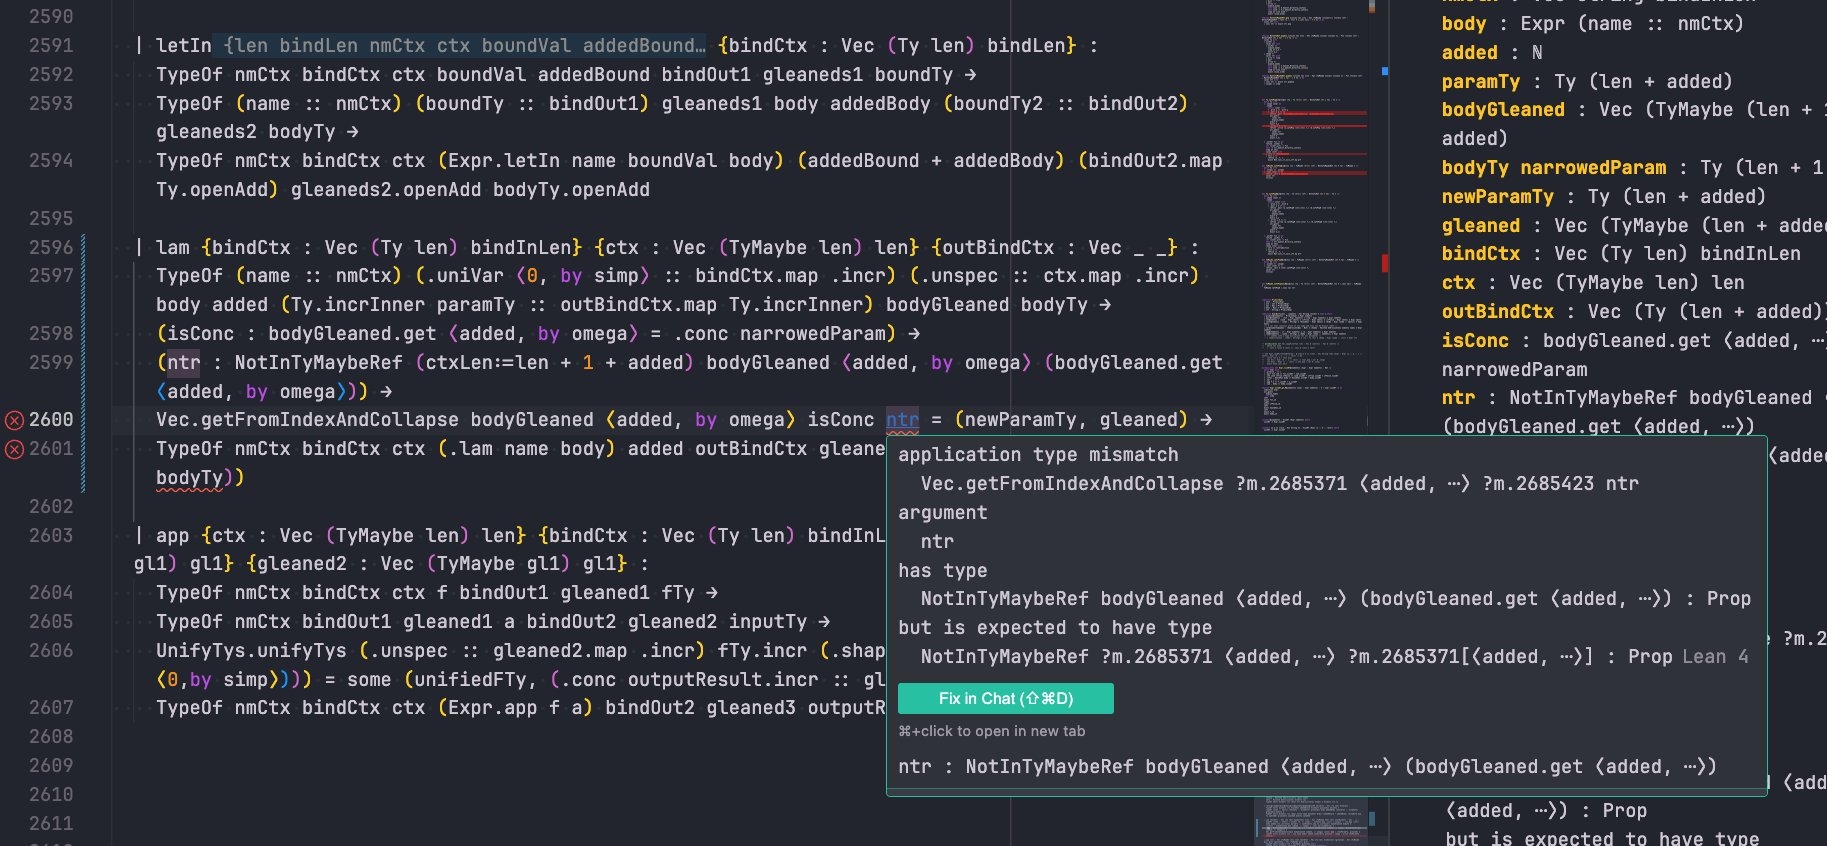Image resolution: width=1827 pixels, height=846 pixels.
Task: Jump to the red error marker in the overview ruler
Action: (x=1384, y=263)
